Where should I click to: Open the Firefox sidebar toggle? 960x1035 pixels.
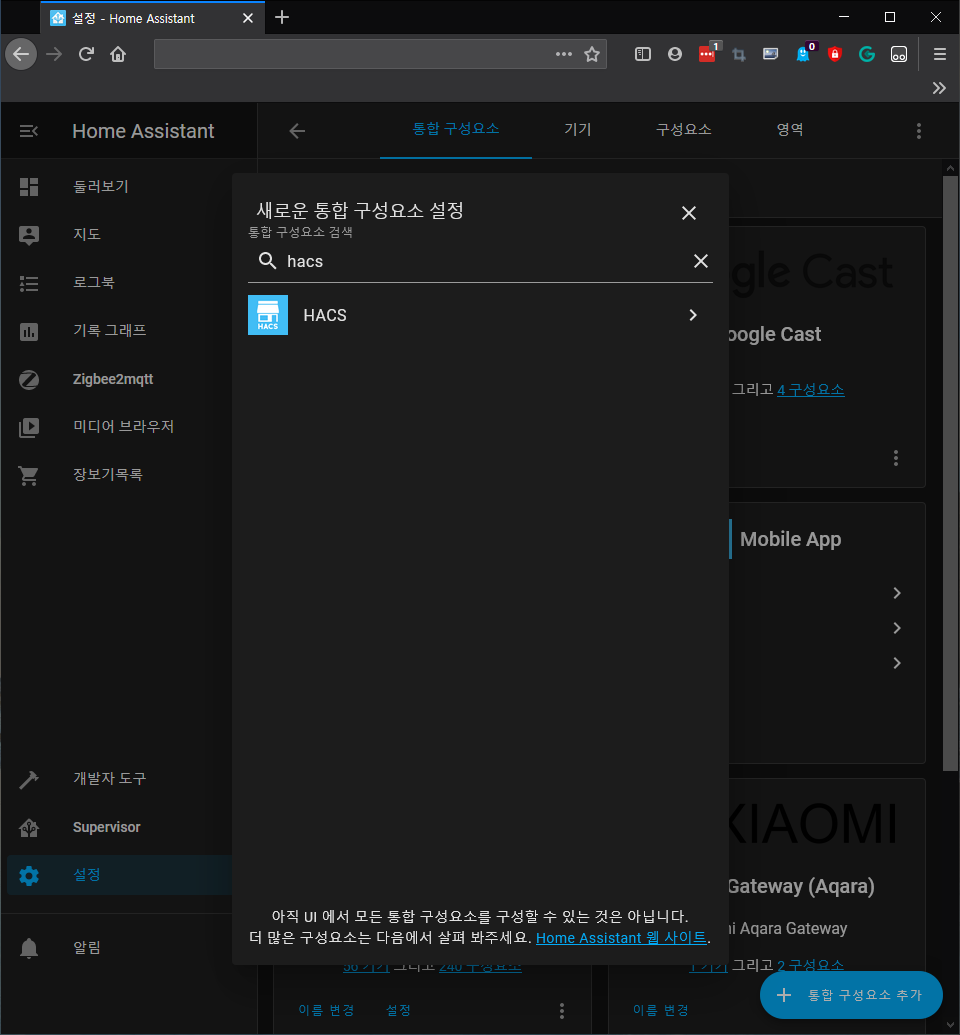point(642,54)
